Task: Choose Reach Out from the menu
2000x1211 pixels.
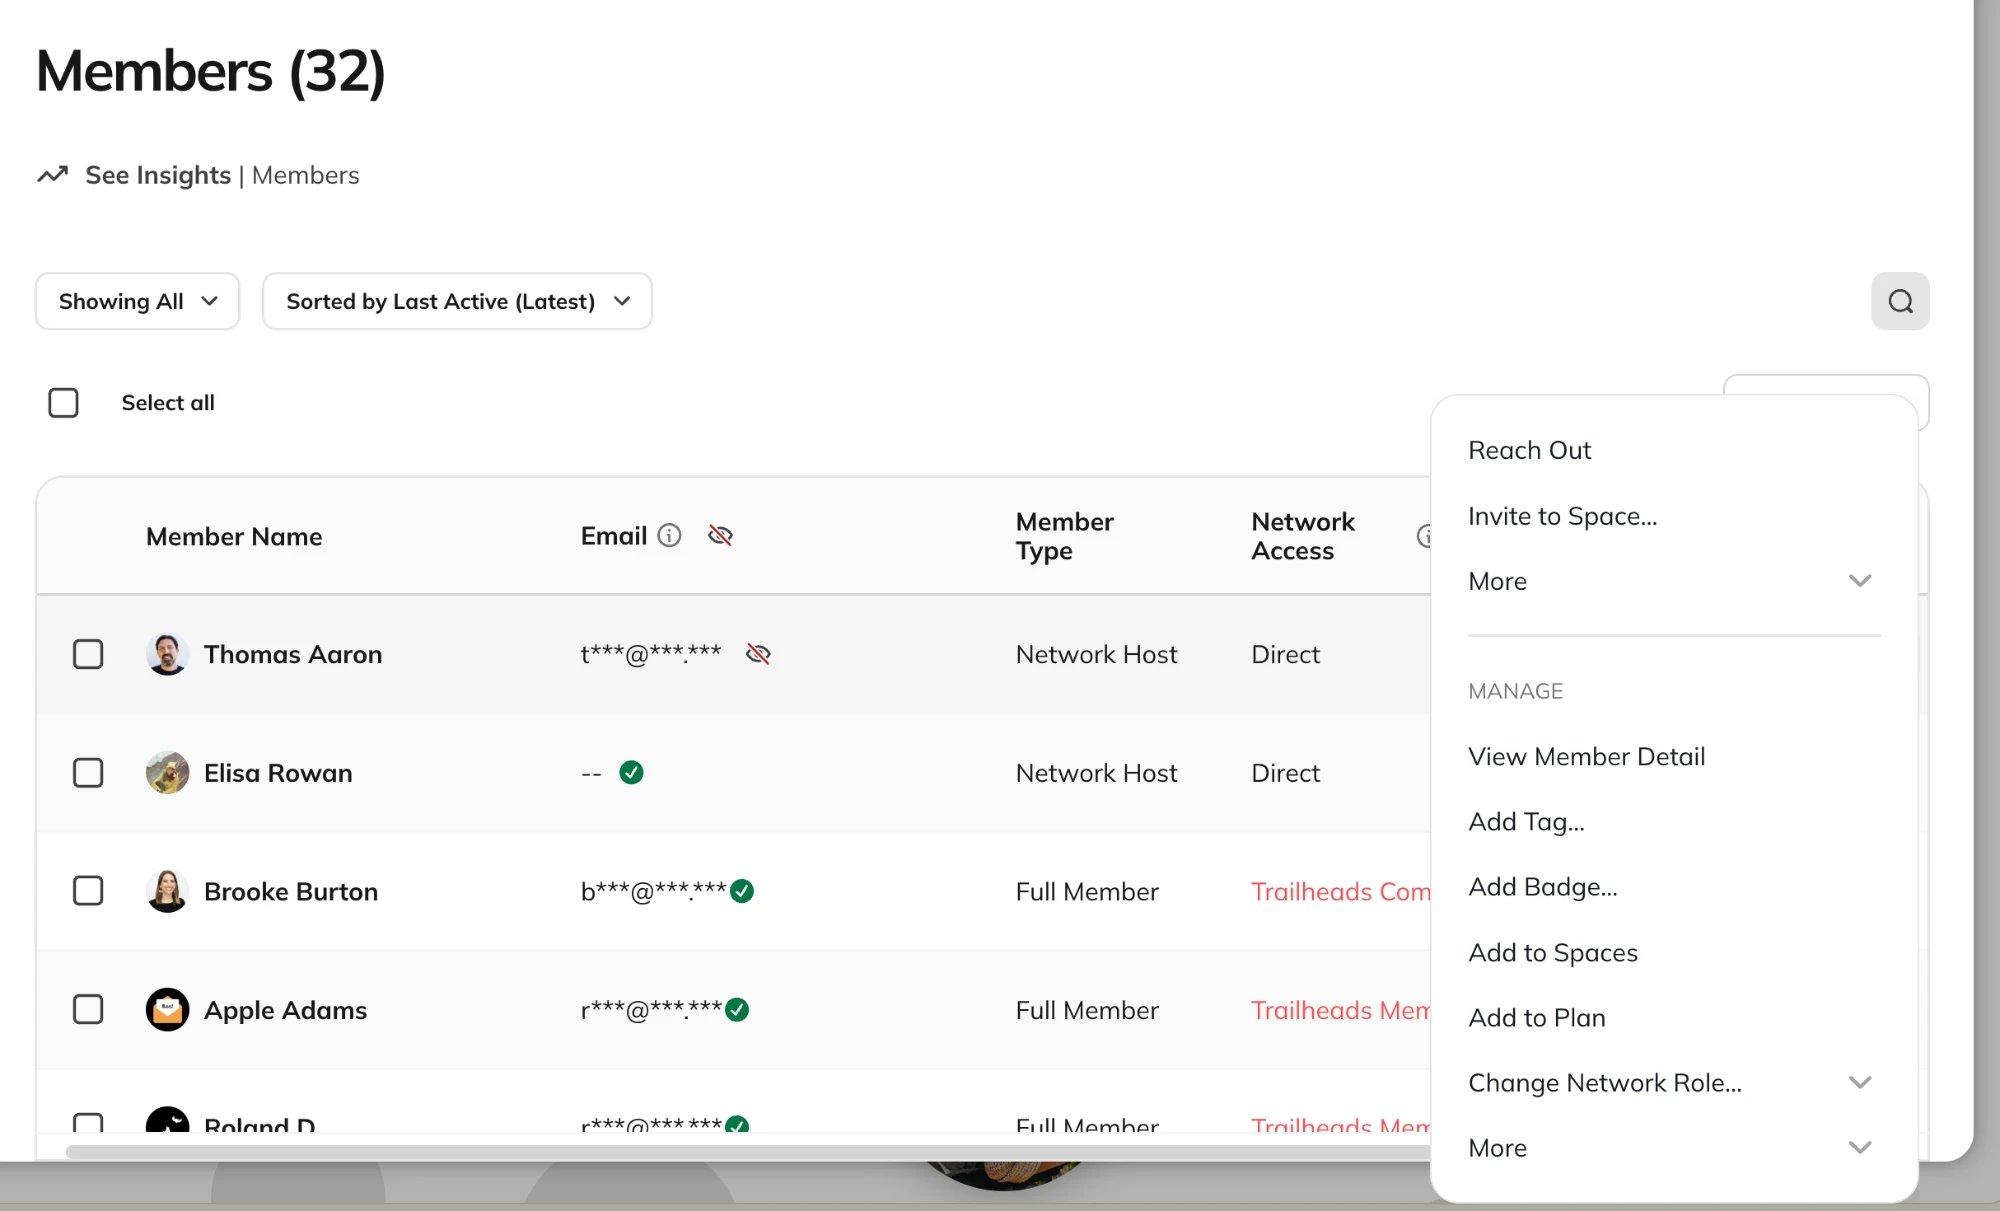Action: point(1529,450)
